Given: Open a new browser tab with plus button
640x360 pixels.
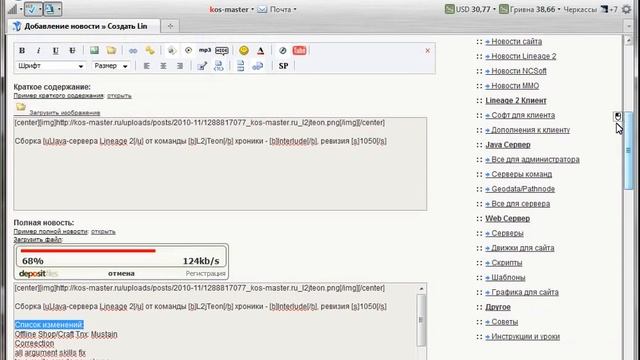Looking at the screenshot, I should click(x=170, y=26).
